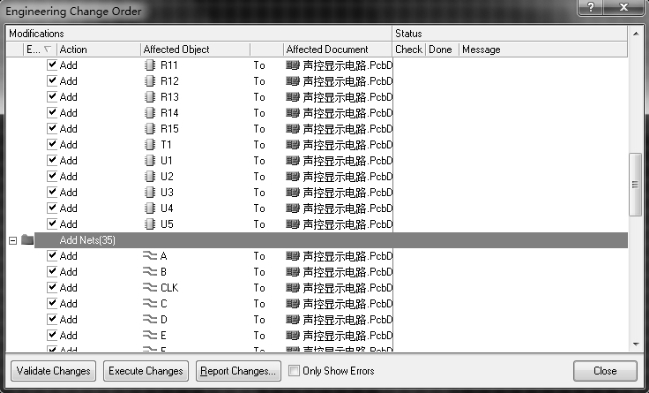
Task: Click the help question mark button
Action: (590, 7)
